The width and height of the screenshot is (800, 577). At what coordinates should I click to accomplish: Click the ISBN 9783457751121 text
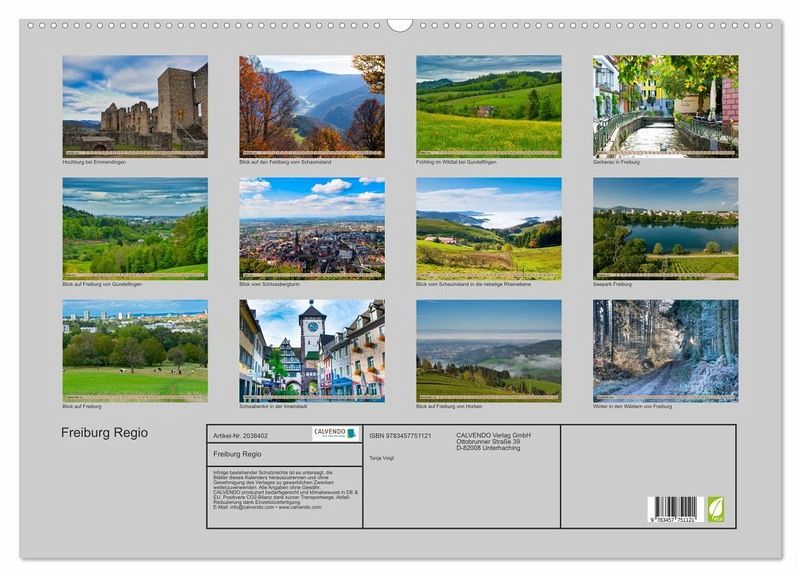pos(400,436)
